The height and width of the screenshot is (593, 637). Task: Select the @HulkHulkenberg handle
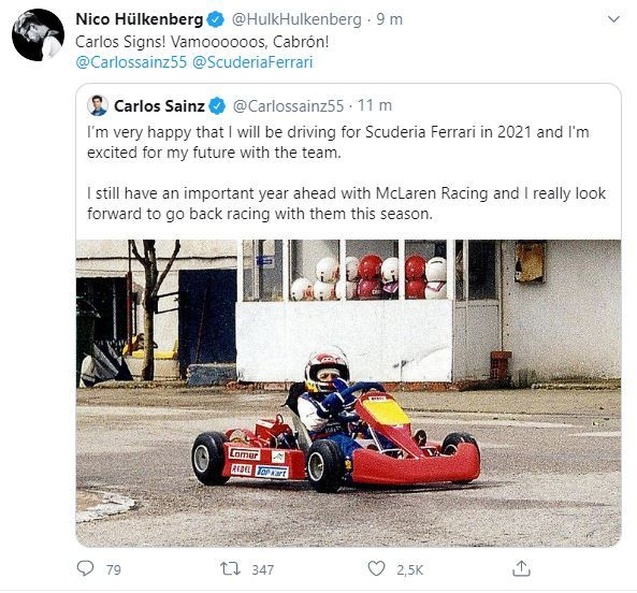(x=295, y=20)
